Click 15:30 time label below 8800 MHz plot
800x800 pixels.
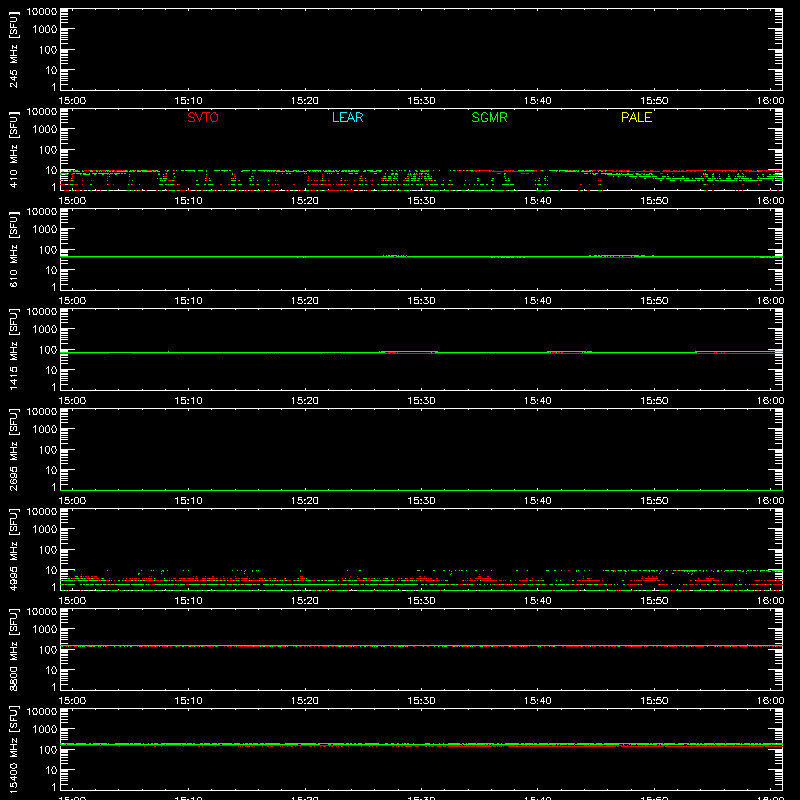pos(421,701)
